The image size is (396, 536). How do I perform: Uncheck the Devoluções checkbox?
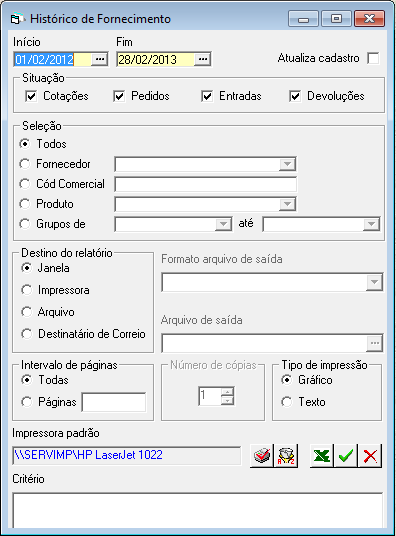[x=295, y=96]
